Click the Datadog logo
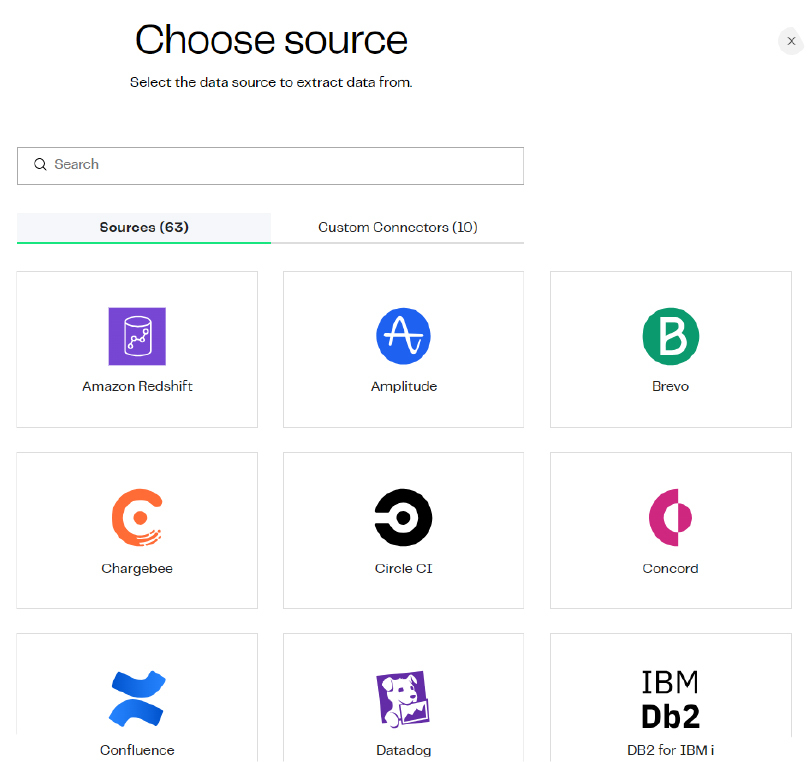 [403, 698]
